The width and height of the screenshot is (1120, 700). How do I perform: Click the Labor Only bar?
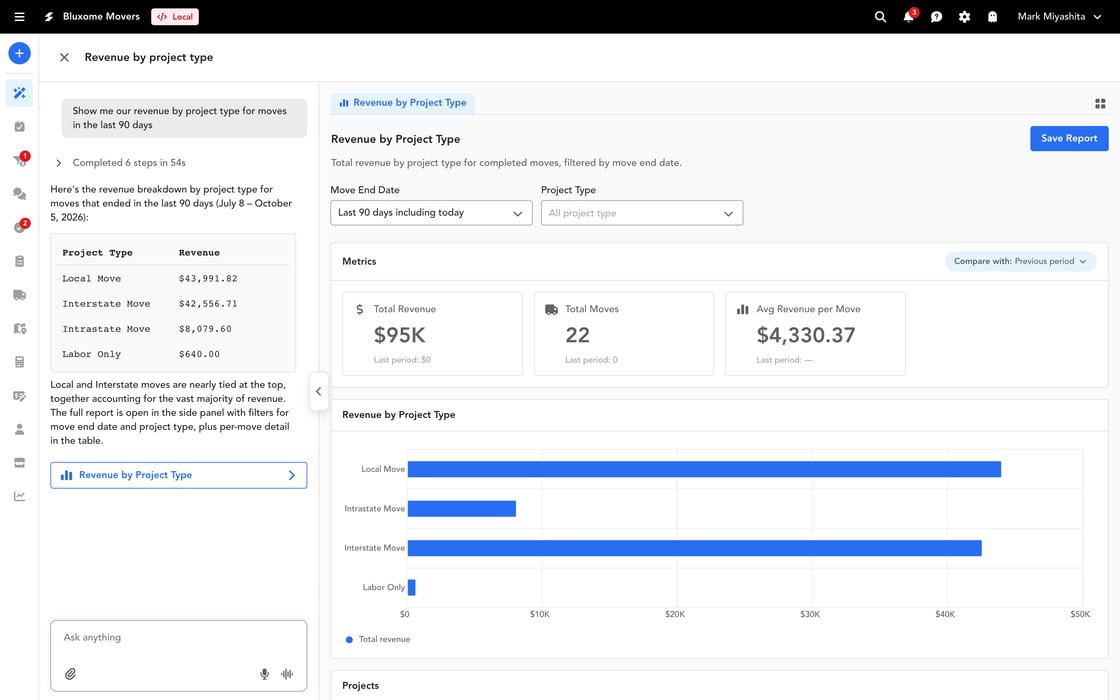411,587
